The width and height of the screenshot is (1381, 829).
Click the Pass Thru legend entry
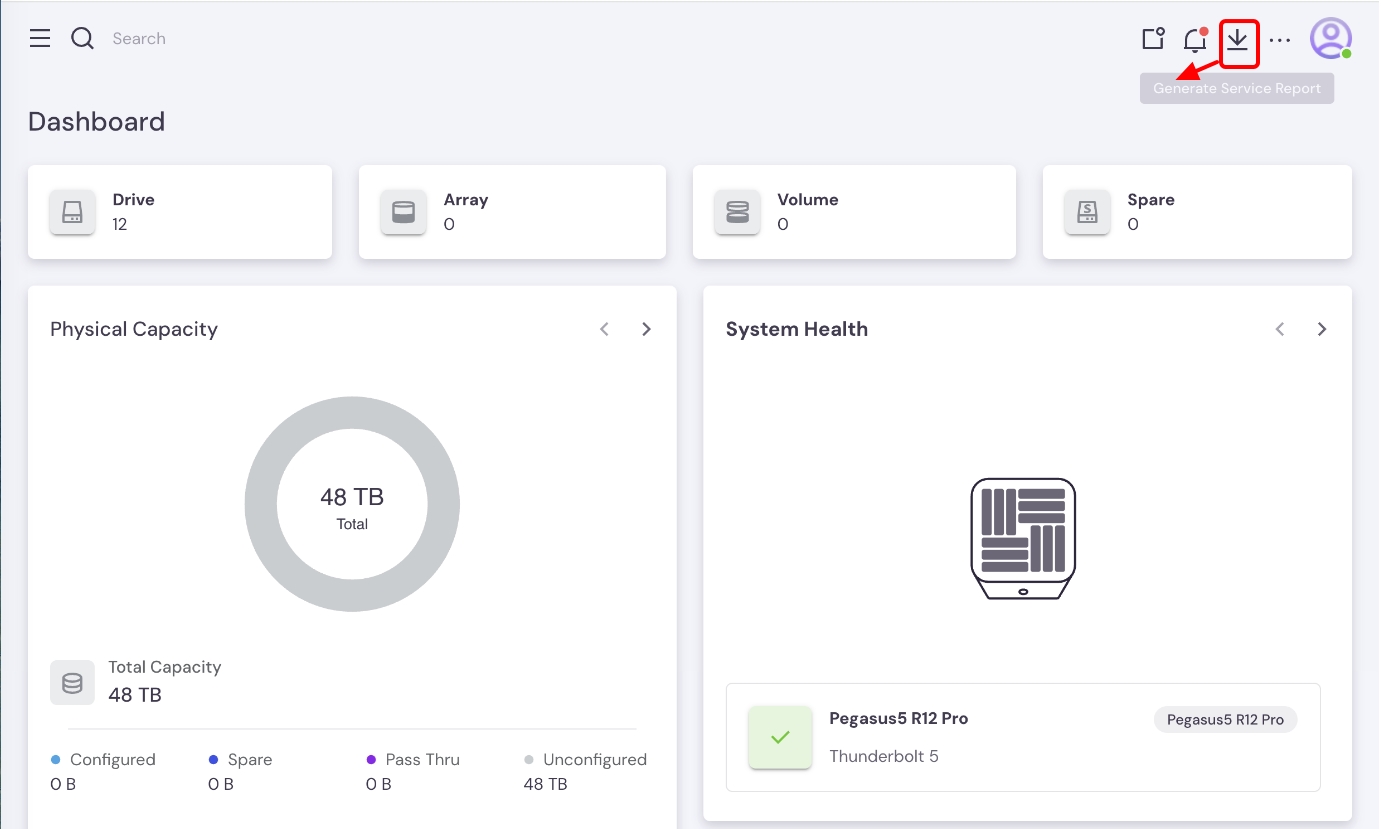[x=413, y=760]
